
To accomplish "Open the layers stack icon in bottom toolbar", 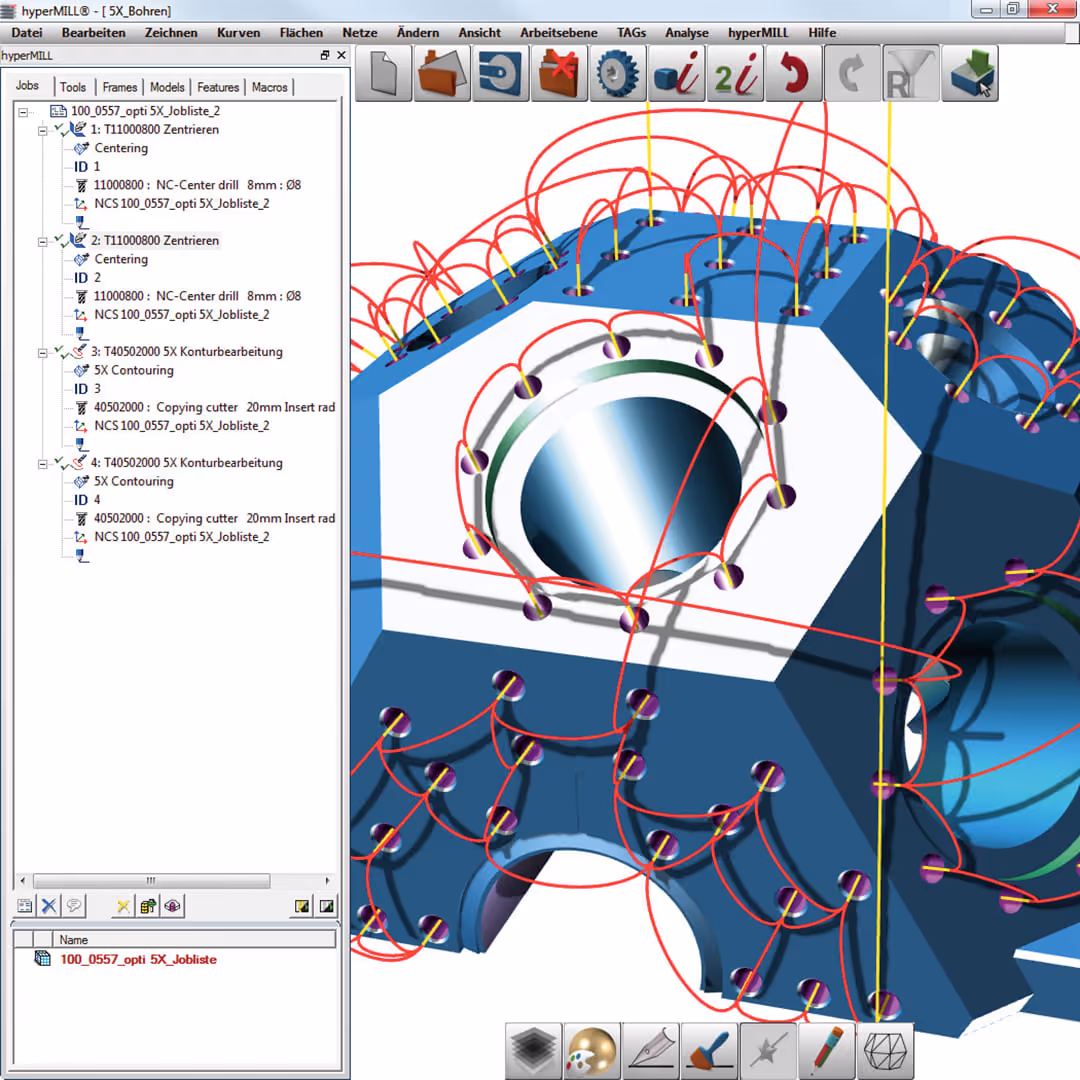I will click(x=533, y=1051).
